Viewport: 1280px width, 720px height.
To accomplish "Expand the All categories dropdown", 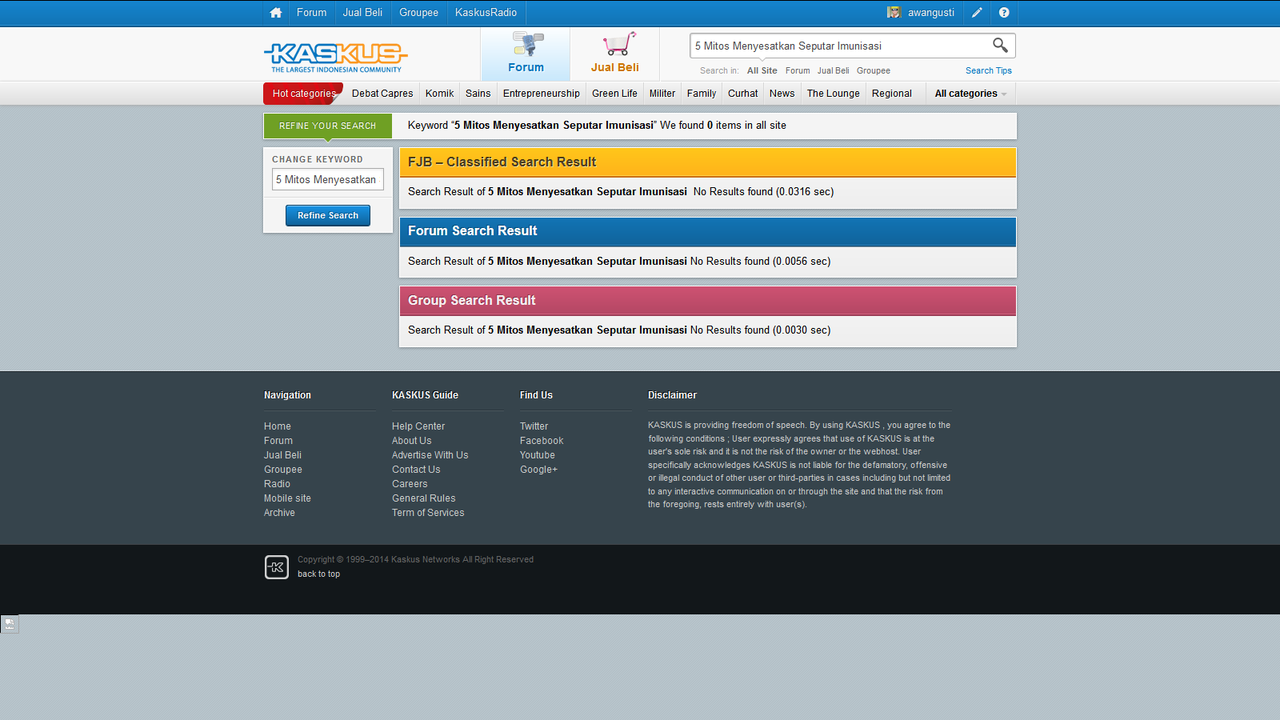I will [x=971, y=93].
